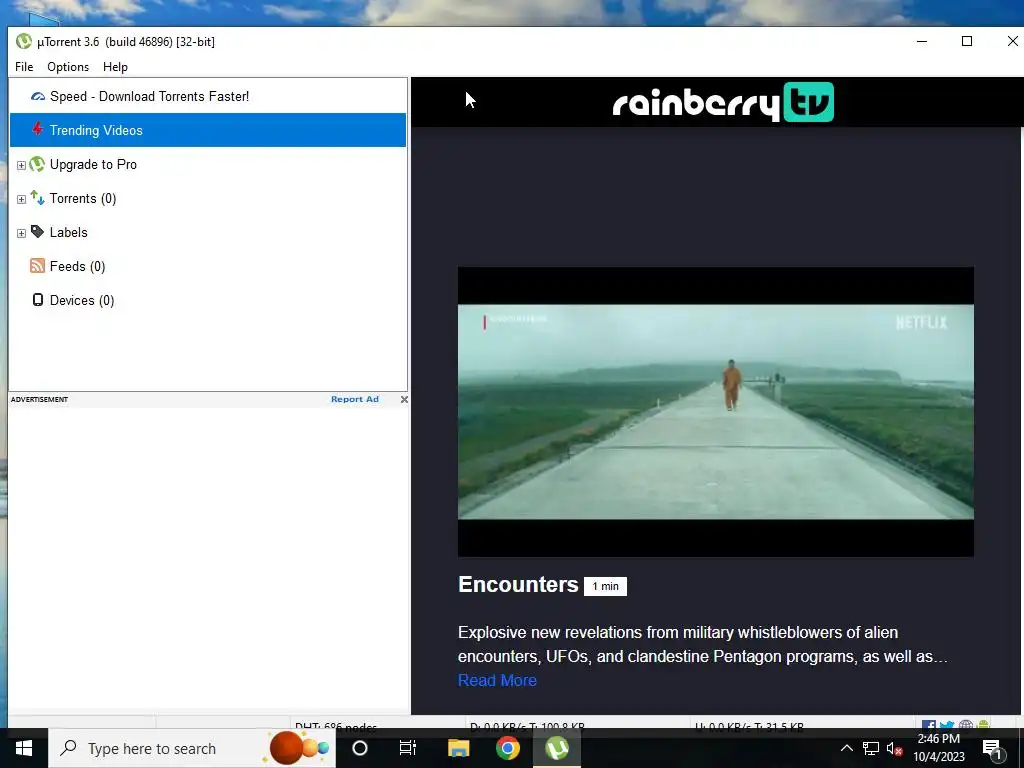Open the Help menu
1024x768 pixels.
click(x=115, y=67)
